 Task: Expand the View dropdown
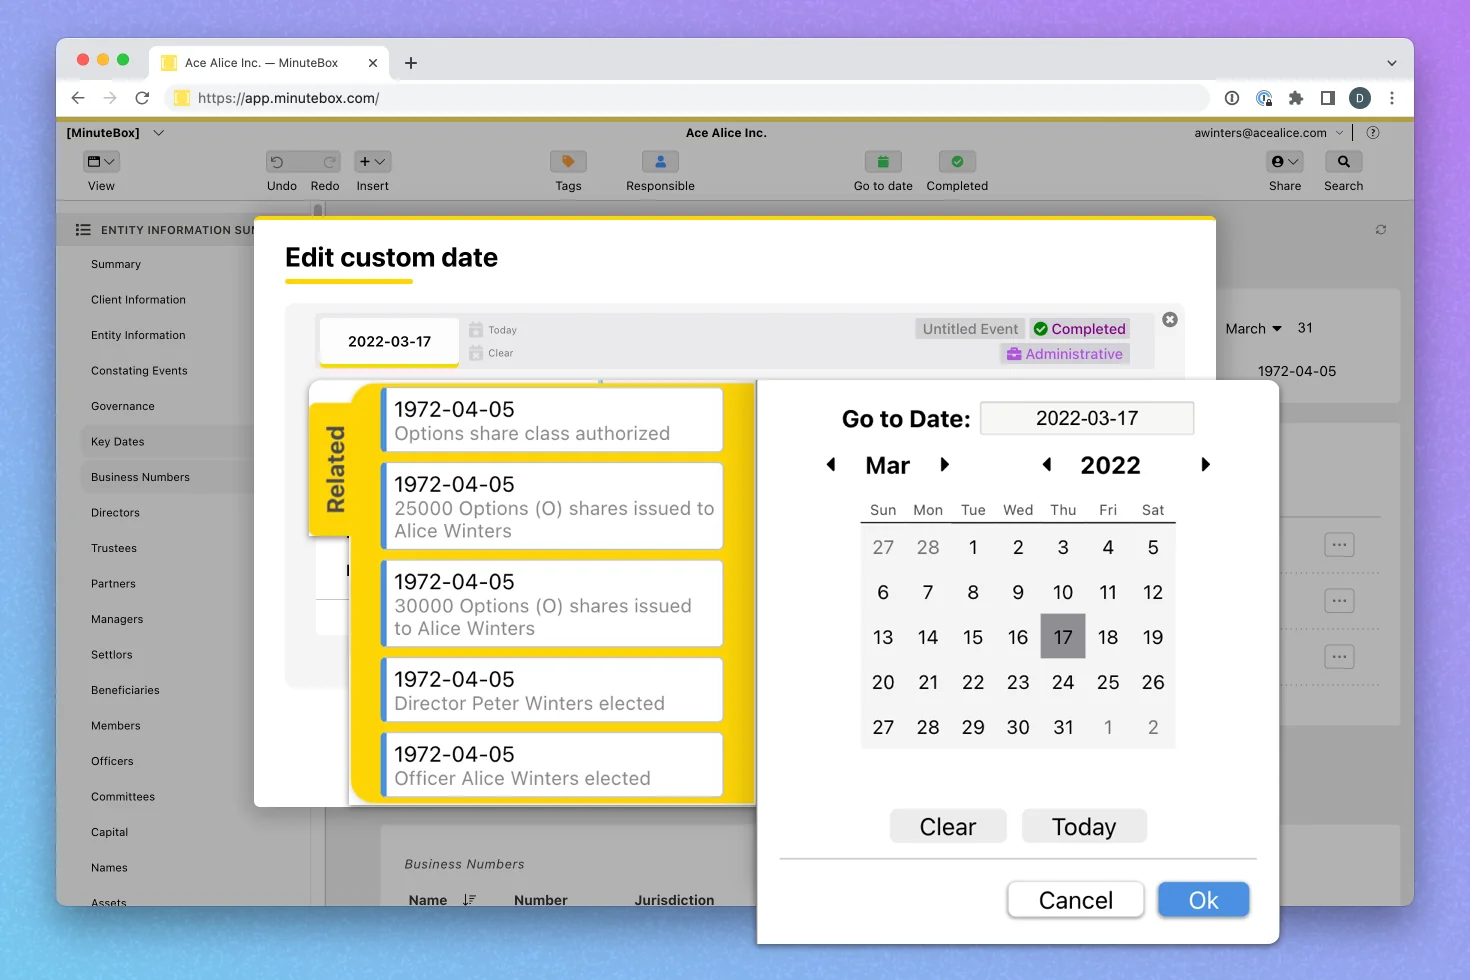pos(101,162)
